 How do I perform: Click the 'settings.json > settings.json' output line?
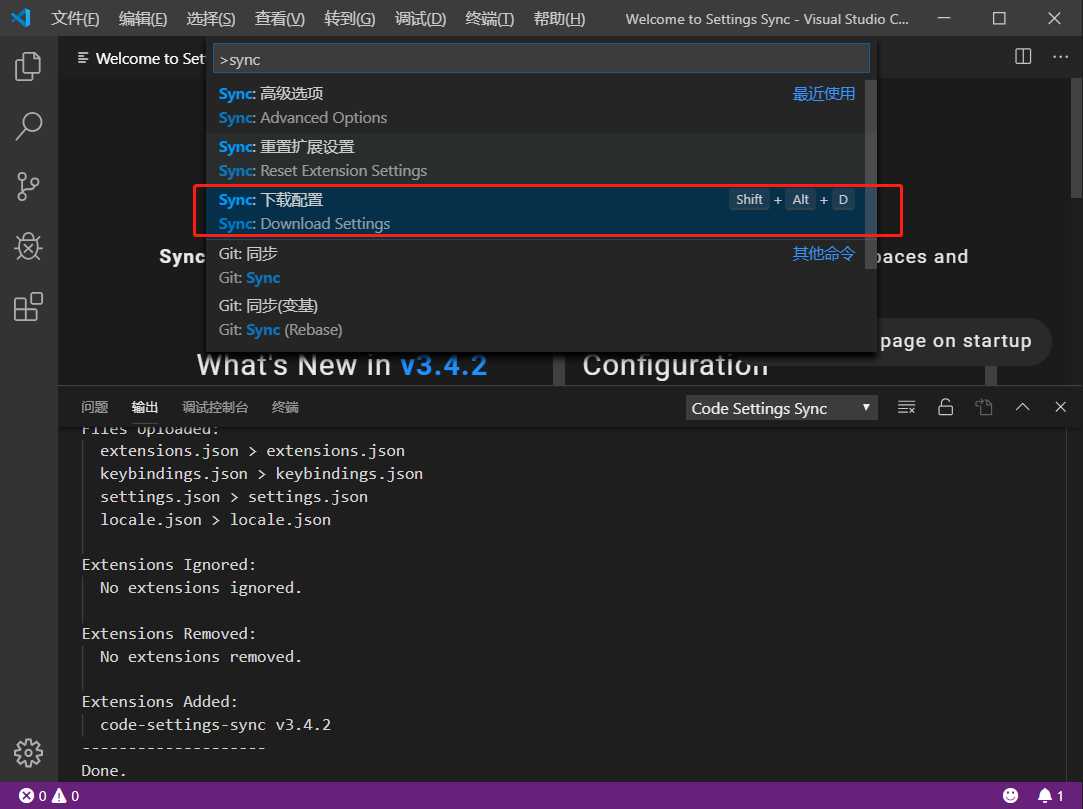pyautogui.click(x=233, y=497)
